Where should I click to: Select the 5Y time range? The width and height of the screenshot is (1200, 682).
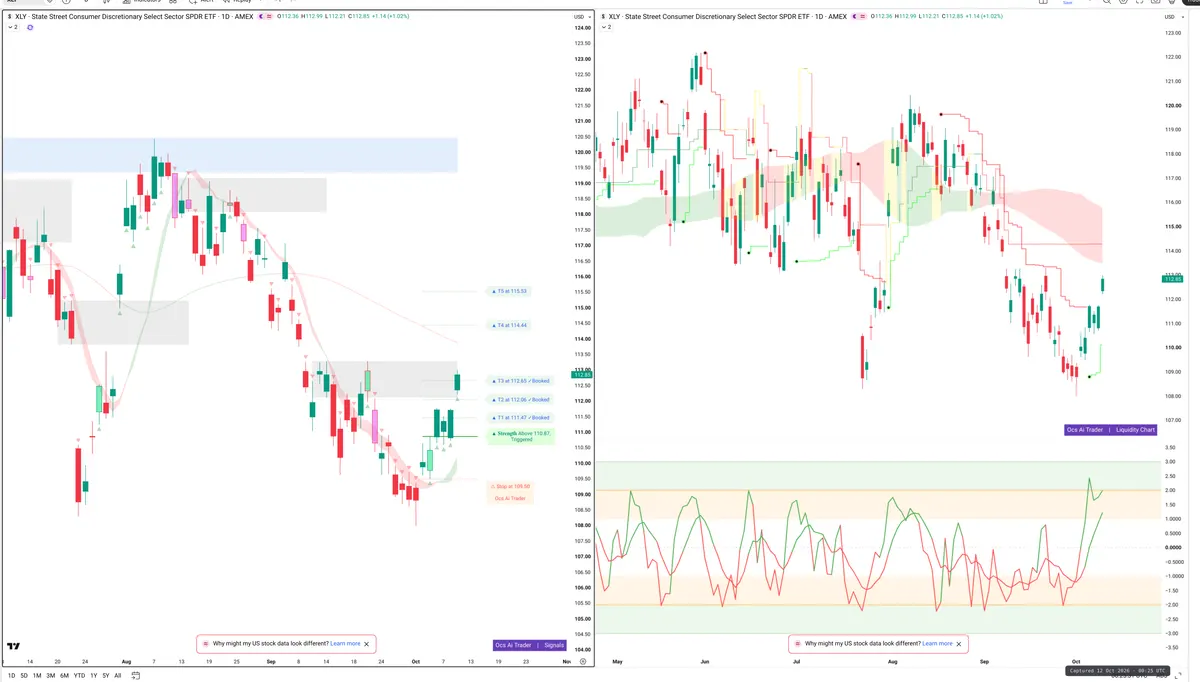pos(106,676)
